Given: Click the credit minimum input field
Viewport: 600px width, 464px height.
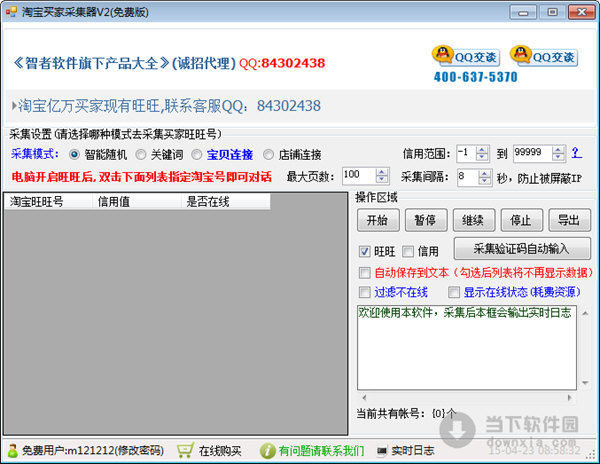Looking at the screenshot, I should (x=467, y=154).
